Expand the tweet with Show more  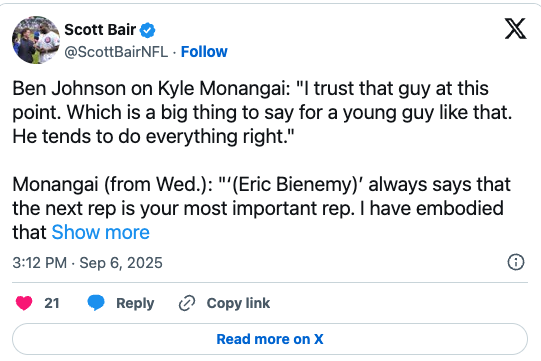[x=100, y=232]
